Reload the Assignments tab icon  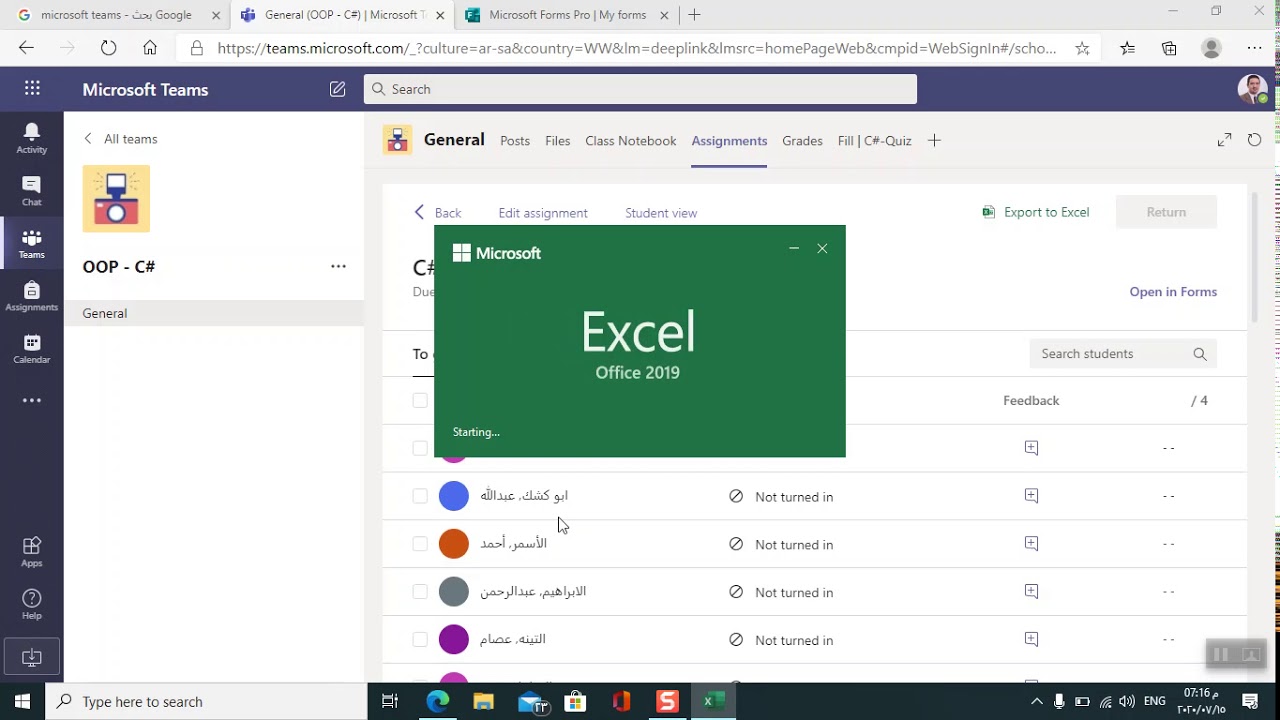click(x=1254, y=140)
